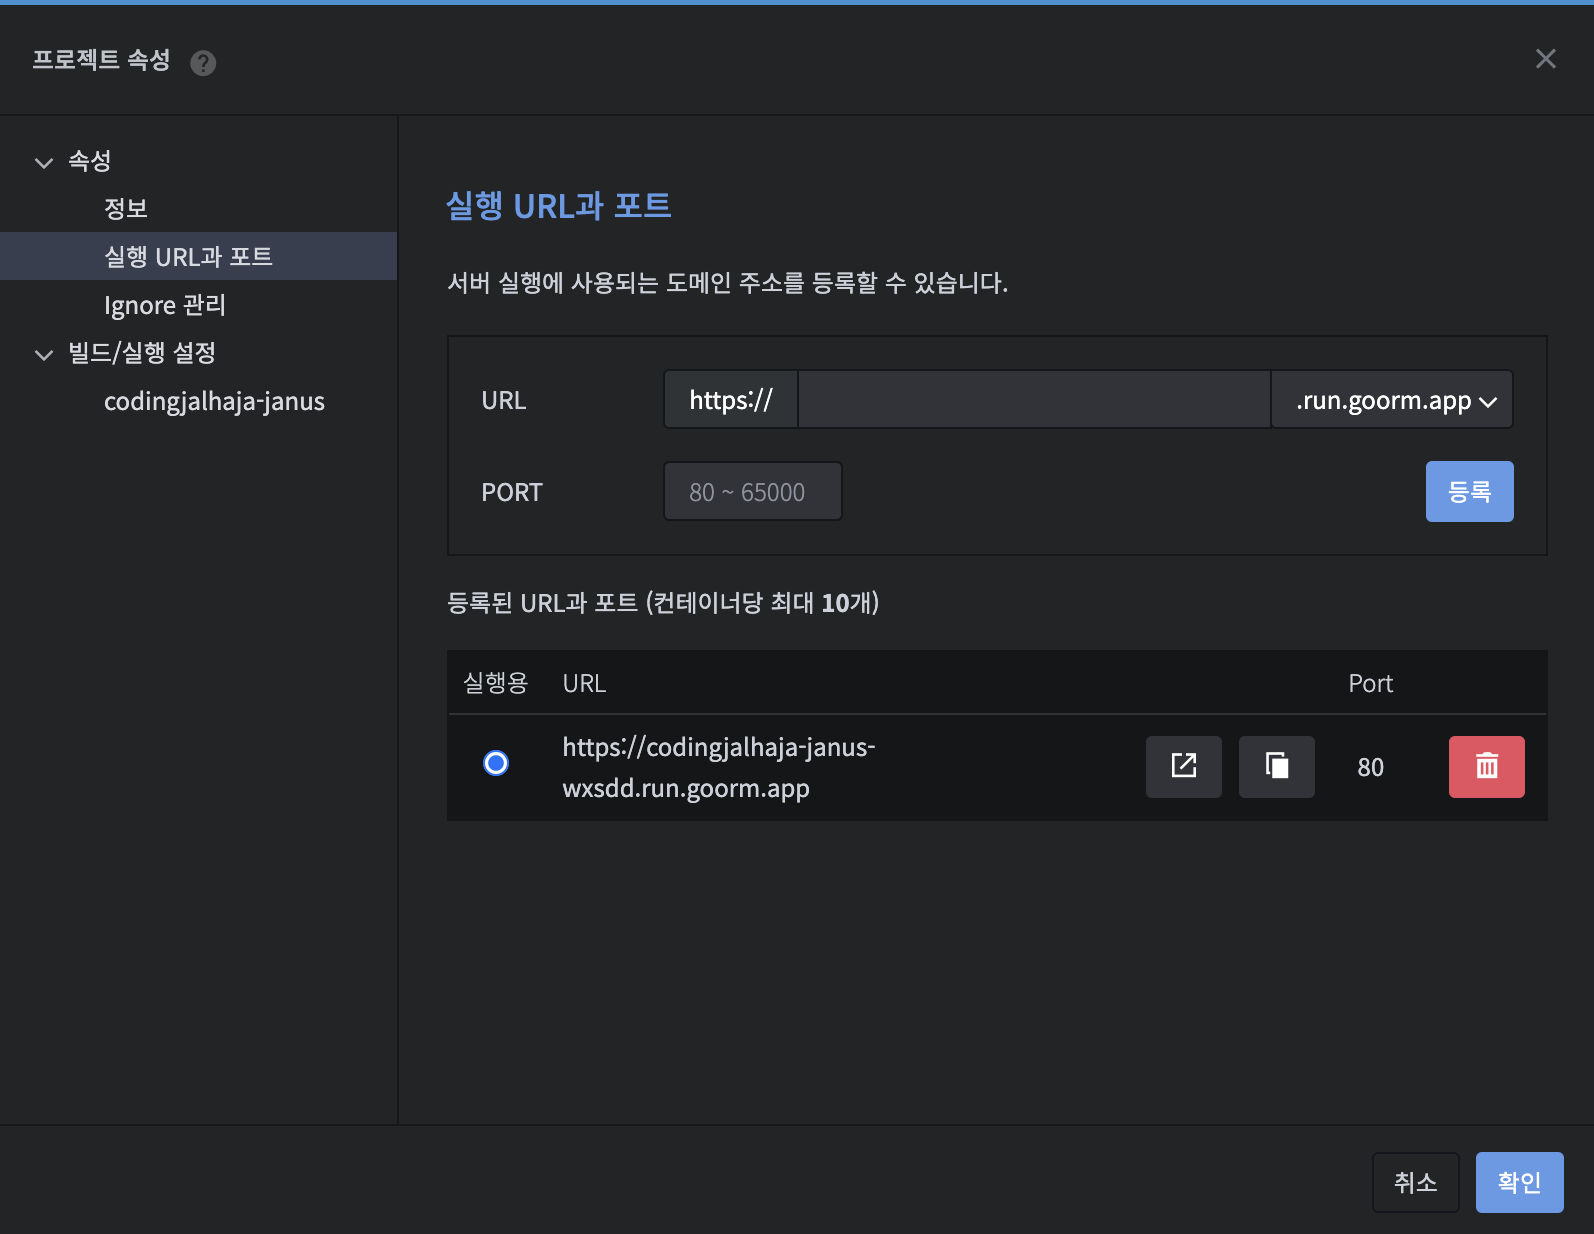Image resolution: width=1594 pixels, height=1234 pixels.
Task: Delete the port 80 URL entry
Action: pyautogui.click(x=1486, y=766)
